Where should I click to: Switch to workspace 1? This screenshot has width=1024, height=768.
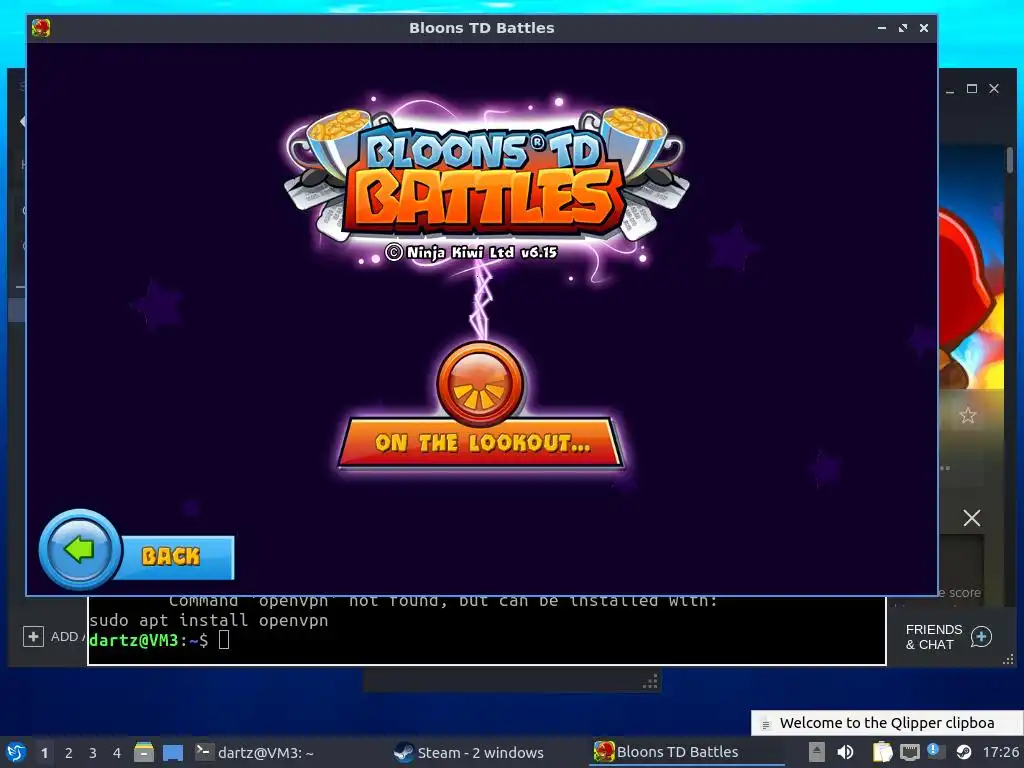point(44,753)
